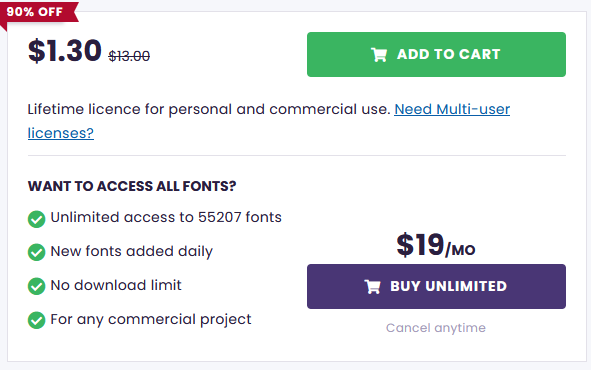The width and height of the screenshot is (591, 370).
Task: Click the New fonts added daily text
Action: pyautogui.click(x=132, y=251)
